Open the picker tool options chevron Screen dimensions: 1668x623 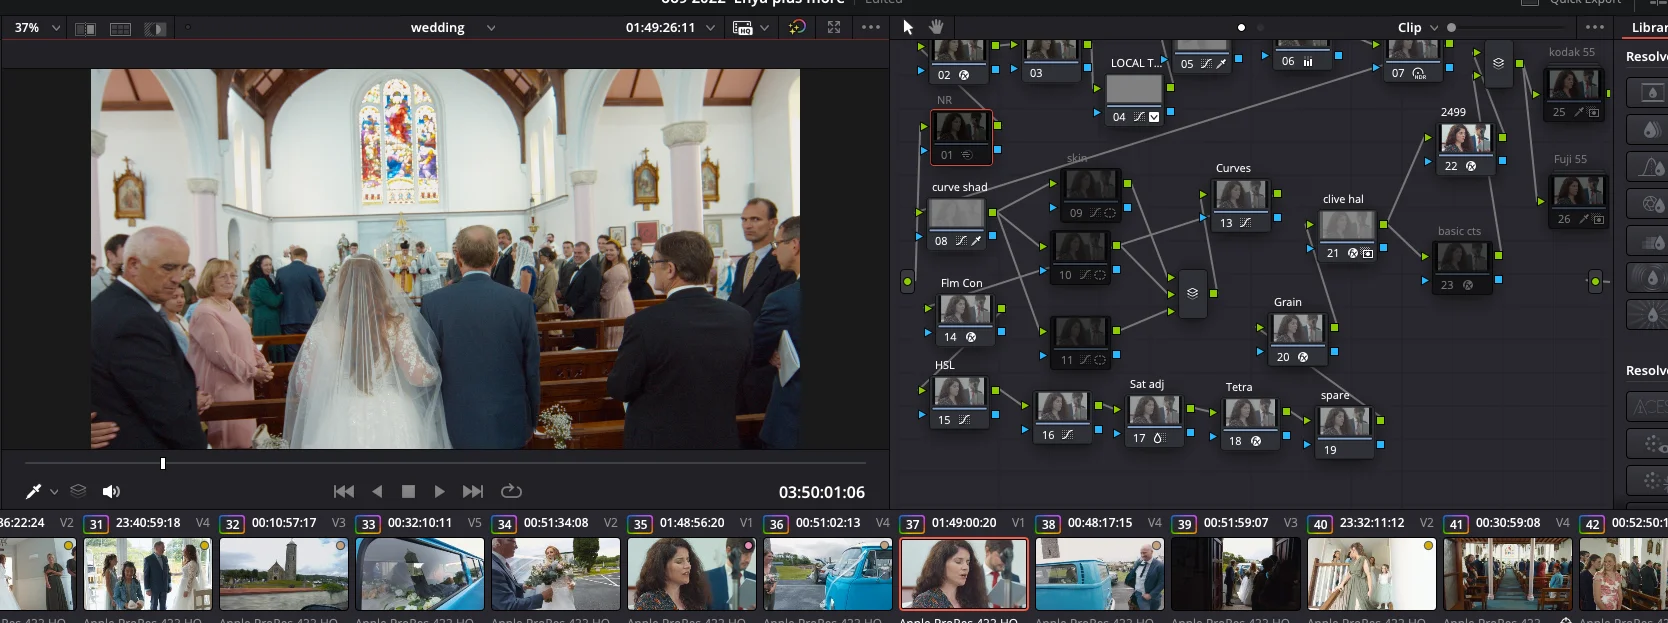pyautogui.click(x=54, y=492)
